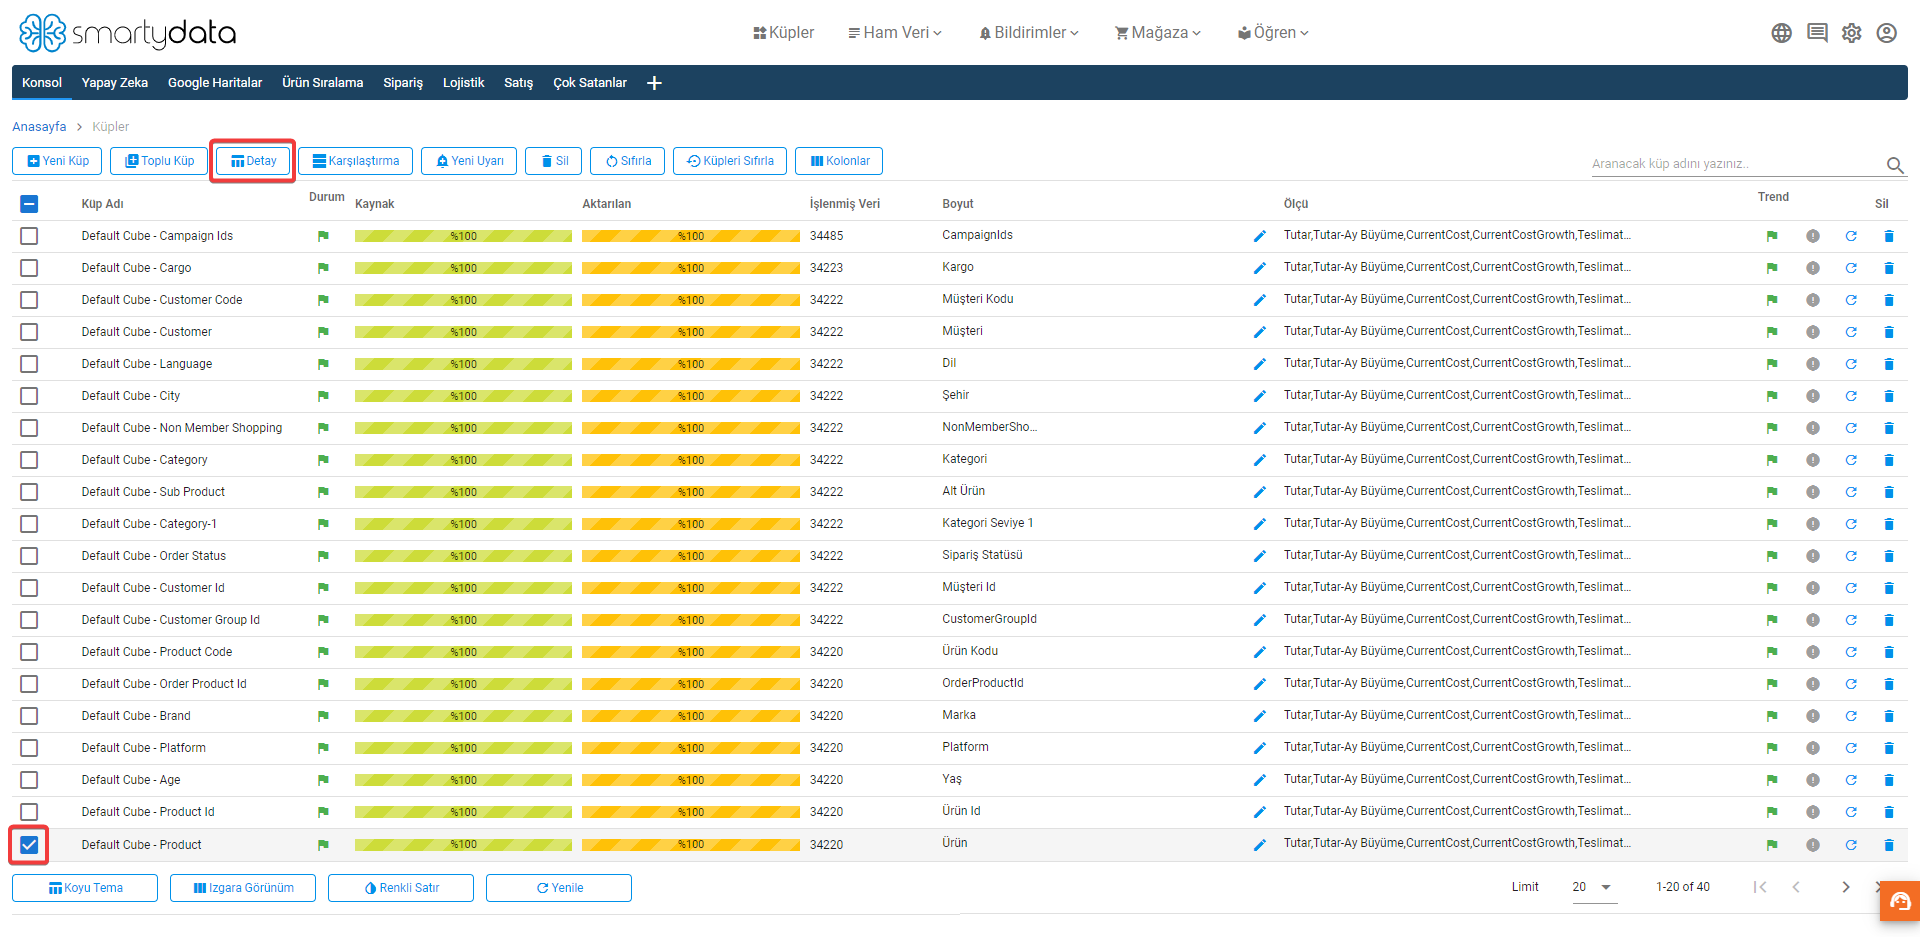Tick the Default Cube - Order Status checkbox
This screenshot has width=1920, height=937.
pyautogui.click(x=29, y=556)
